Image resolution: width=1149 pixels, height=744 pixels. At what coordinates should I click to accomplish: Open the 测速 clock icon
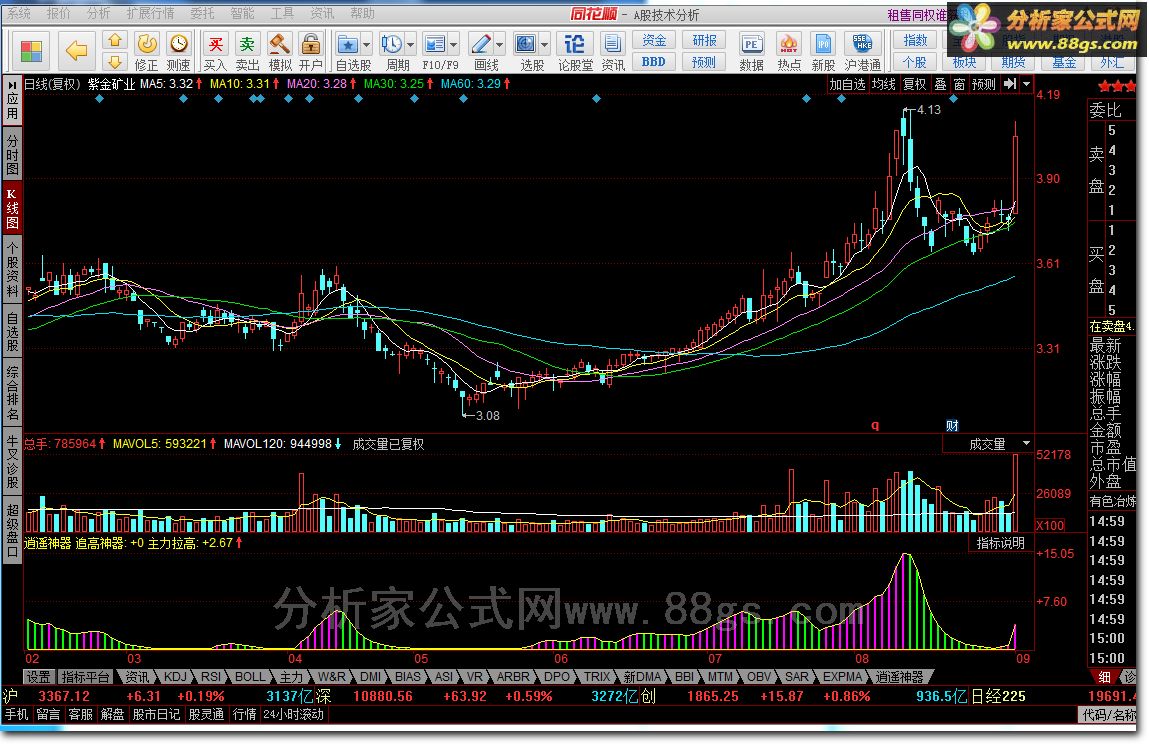pyautogui.click(x=178, y=44)
